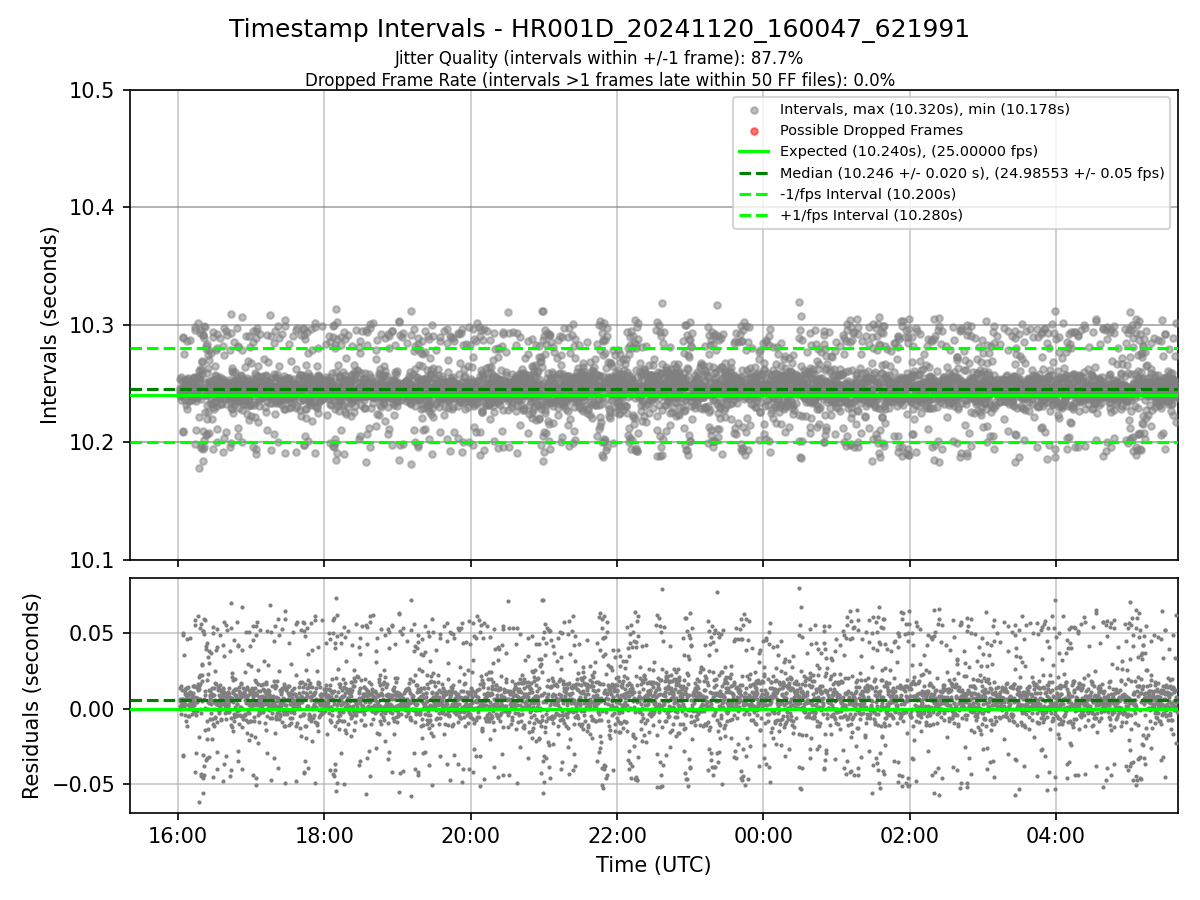The image size is (1200, 900).
Task: Select the 'Jitter Quality' subtitle line showing 87.7%
Action: [599, 58]
